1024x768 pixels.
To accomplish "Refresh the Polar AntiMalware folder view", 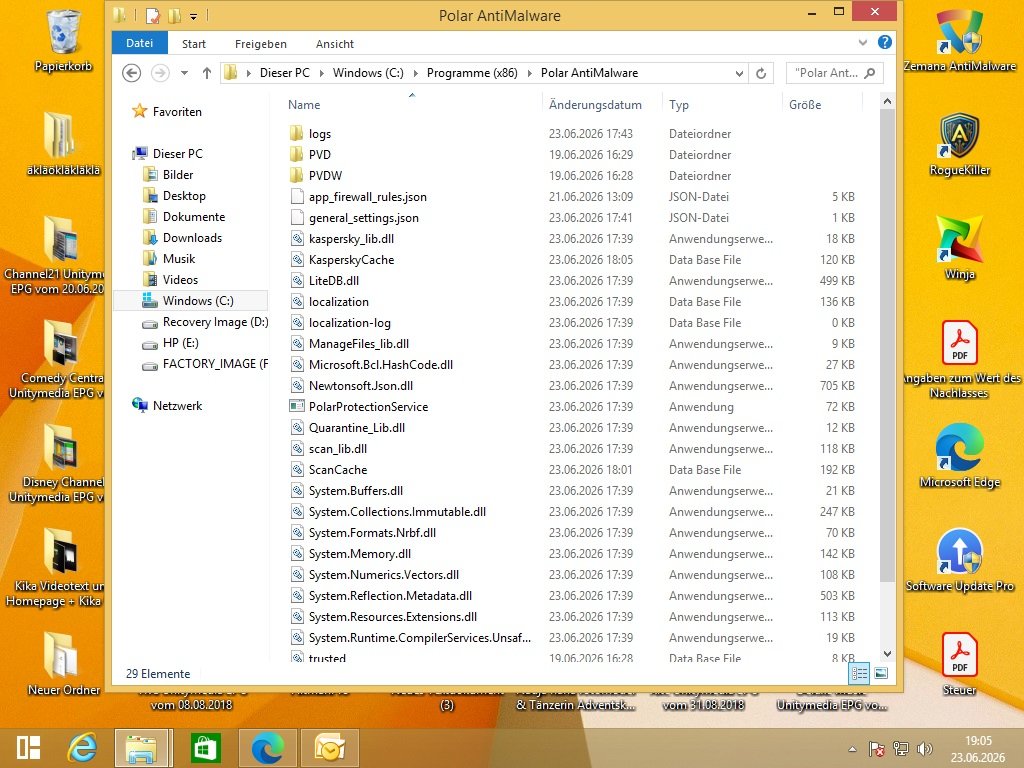I will point(761,73).
